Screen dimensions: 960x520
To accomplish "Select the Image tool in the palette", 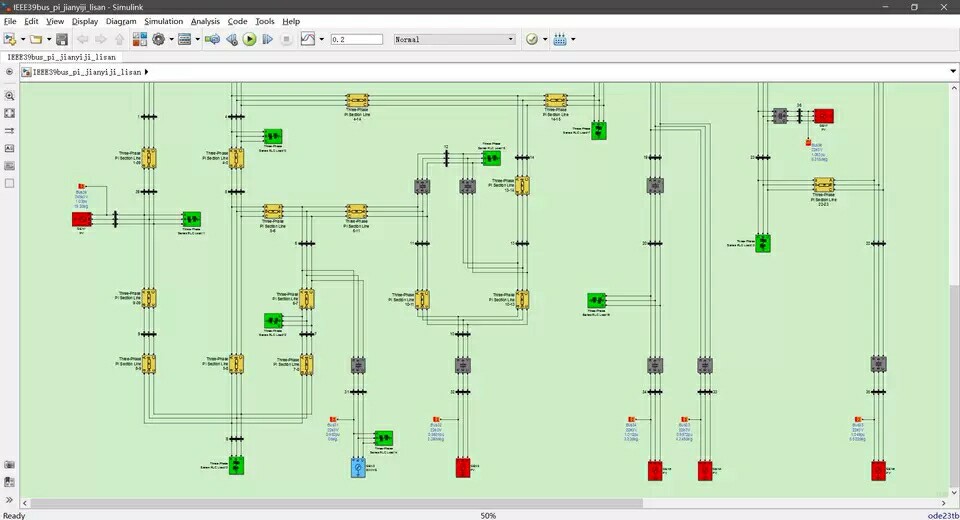I will point(9,165).
